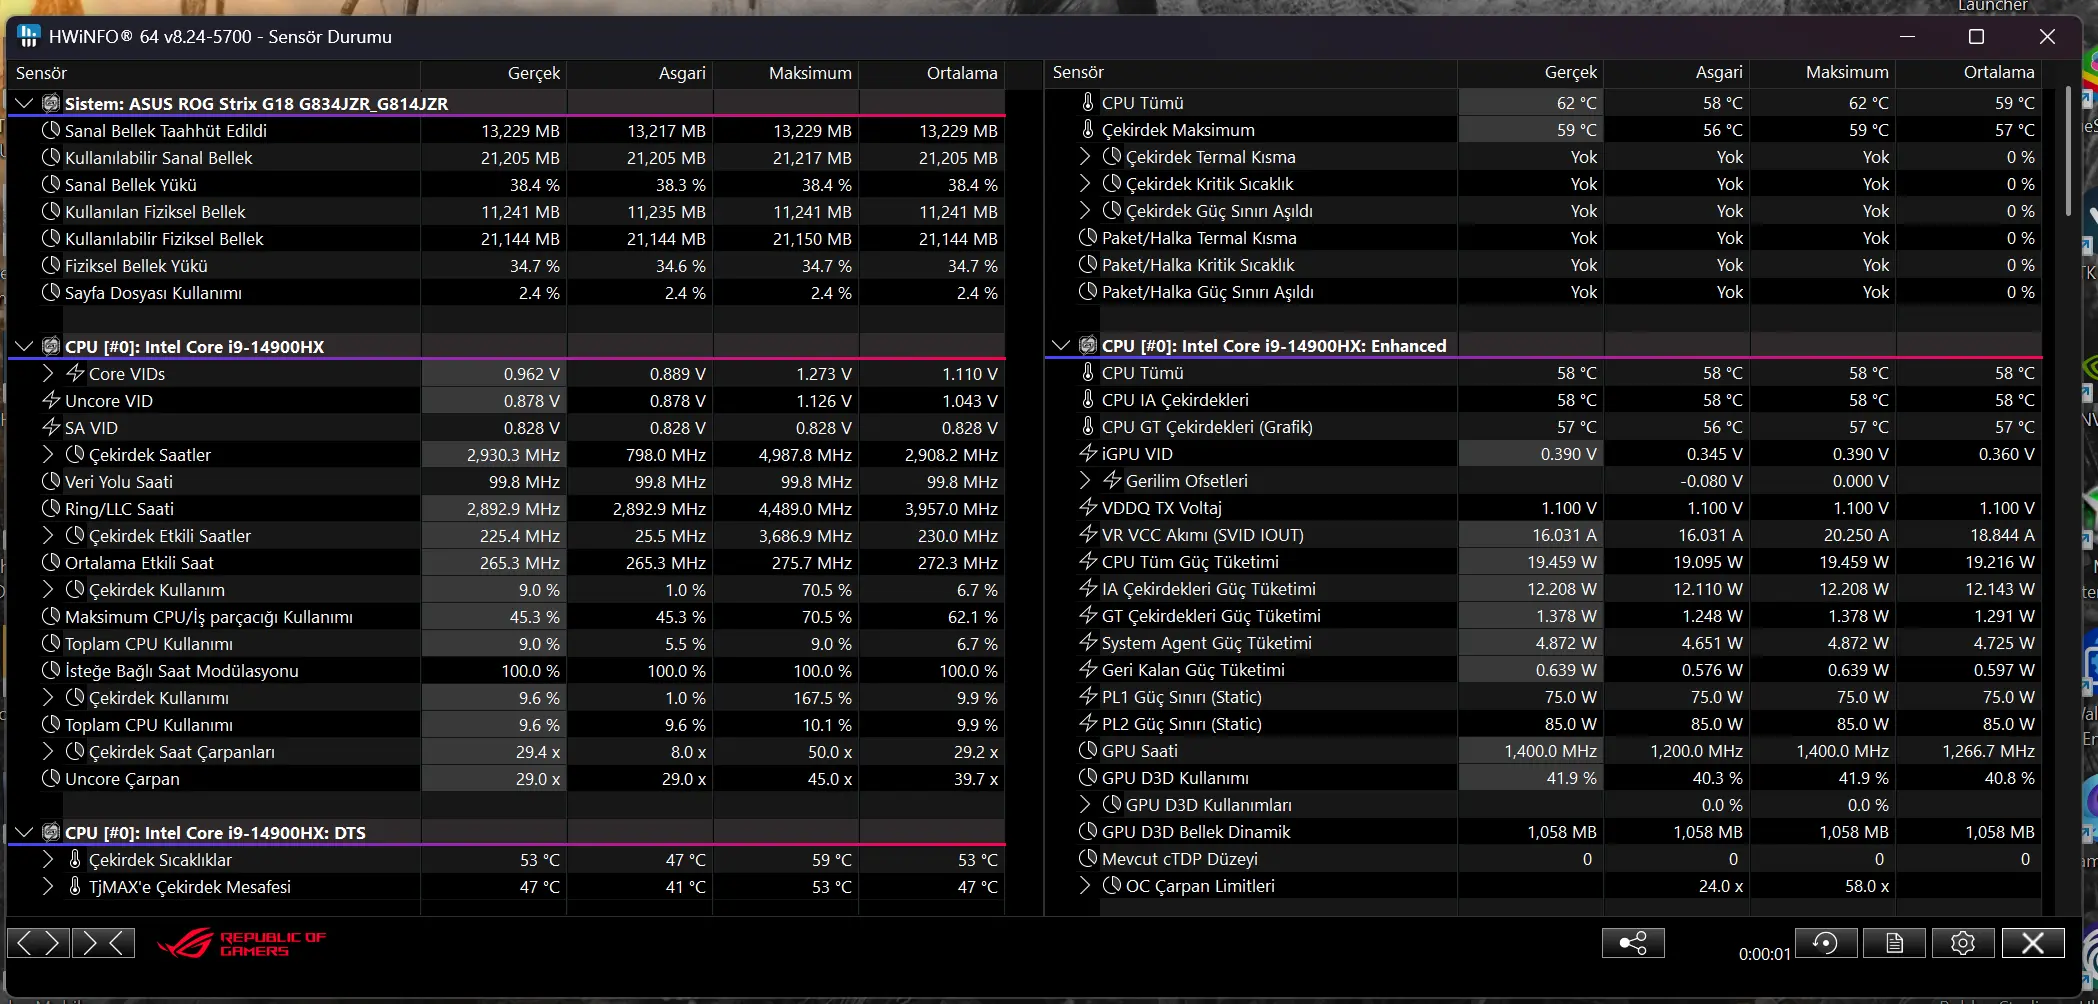This screenshot has height=1004, width=2098.
Task: Click the 0:00:01 elapsed timer
Action: pyautogui.click(x=1765, y=954)
